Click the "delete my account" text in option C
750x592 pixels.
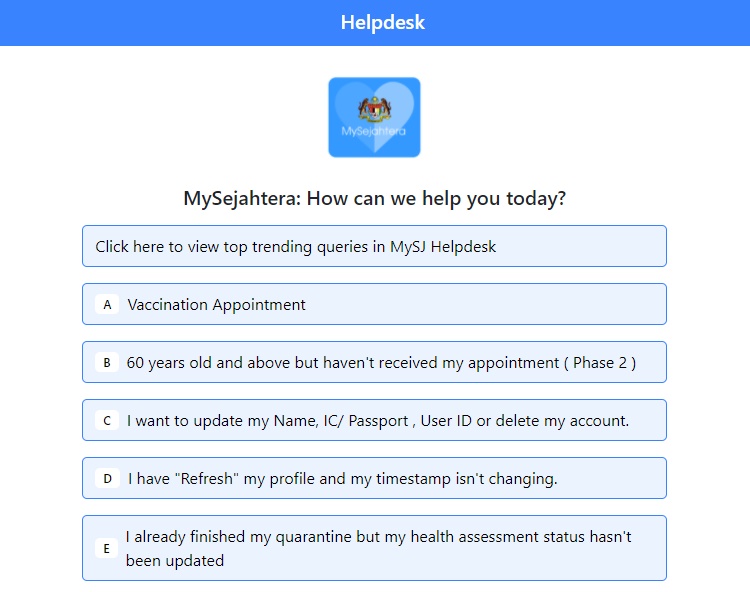(x=562, y=421)
